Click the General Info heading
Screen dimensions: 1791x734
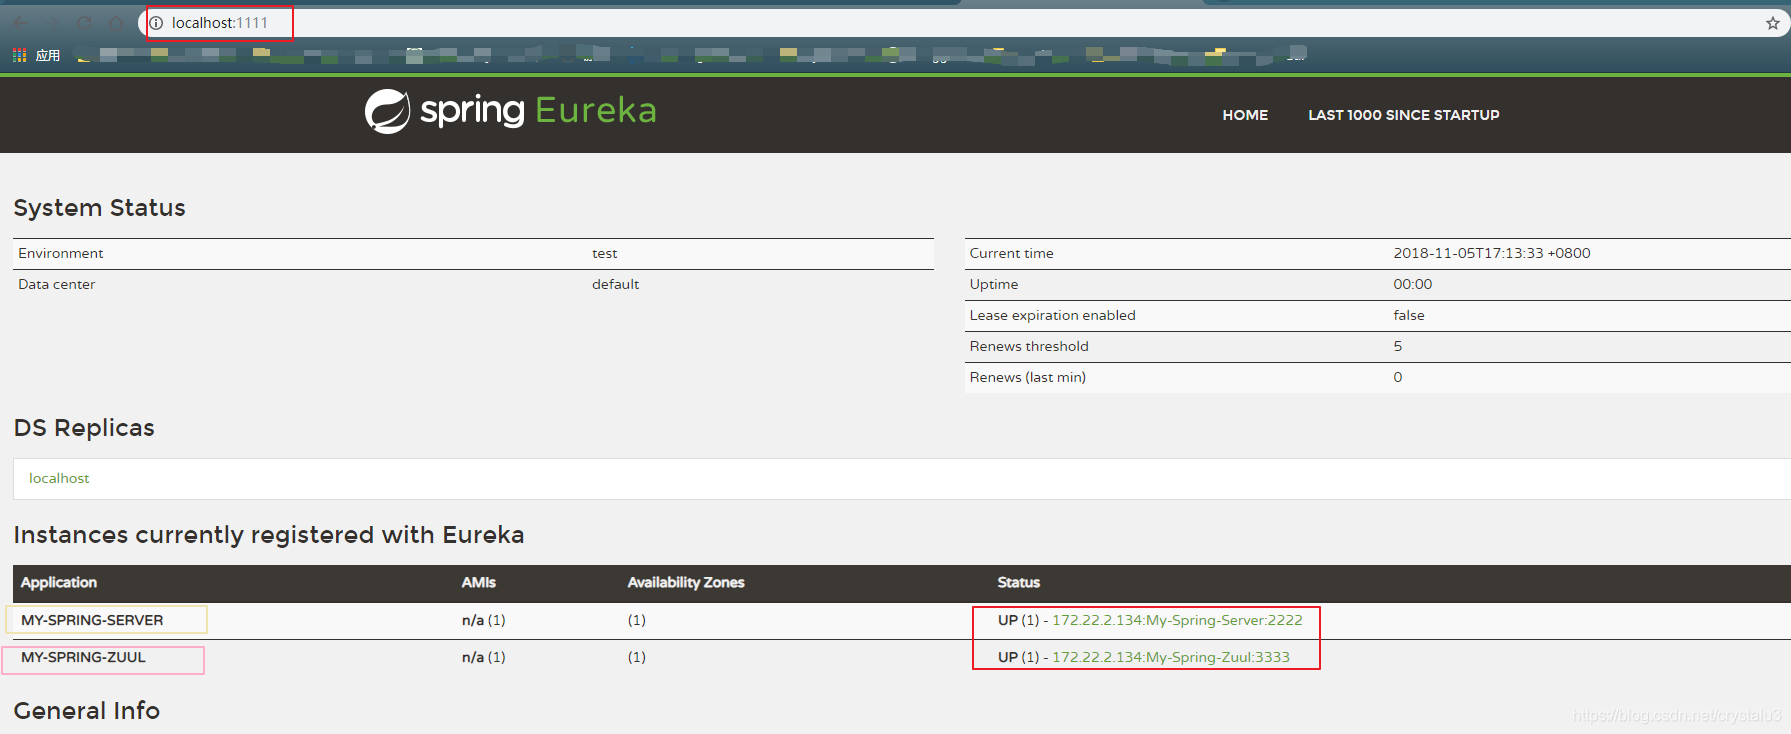[87, 711]
